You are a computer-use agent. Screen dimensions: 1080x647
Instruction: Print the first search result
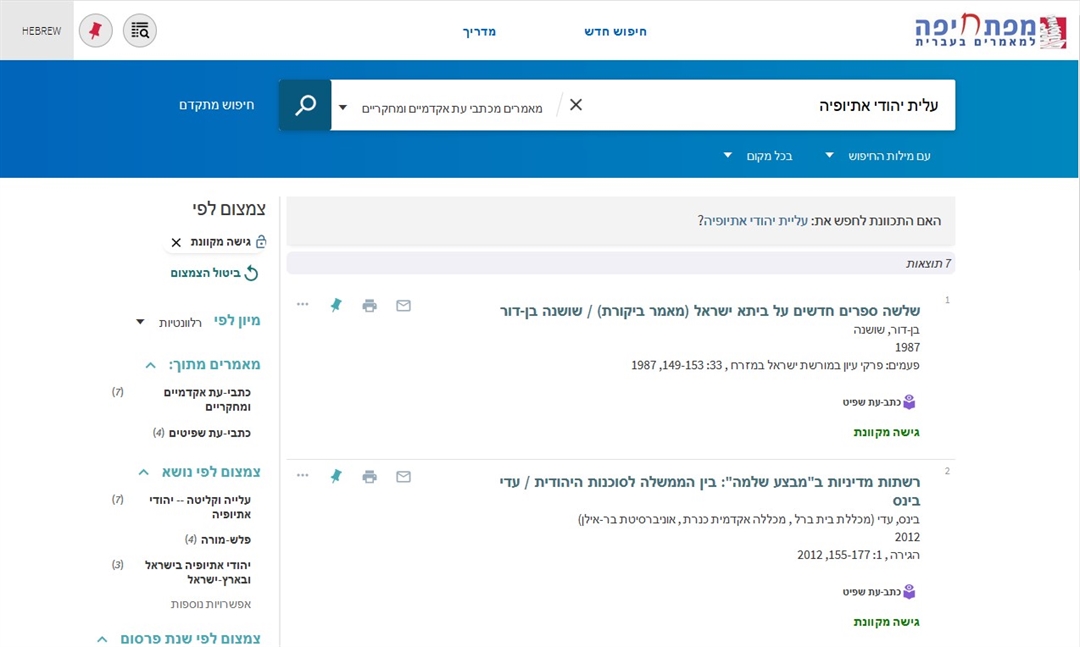[x=370, y=306]
